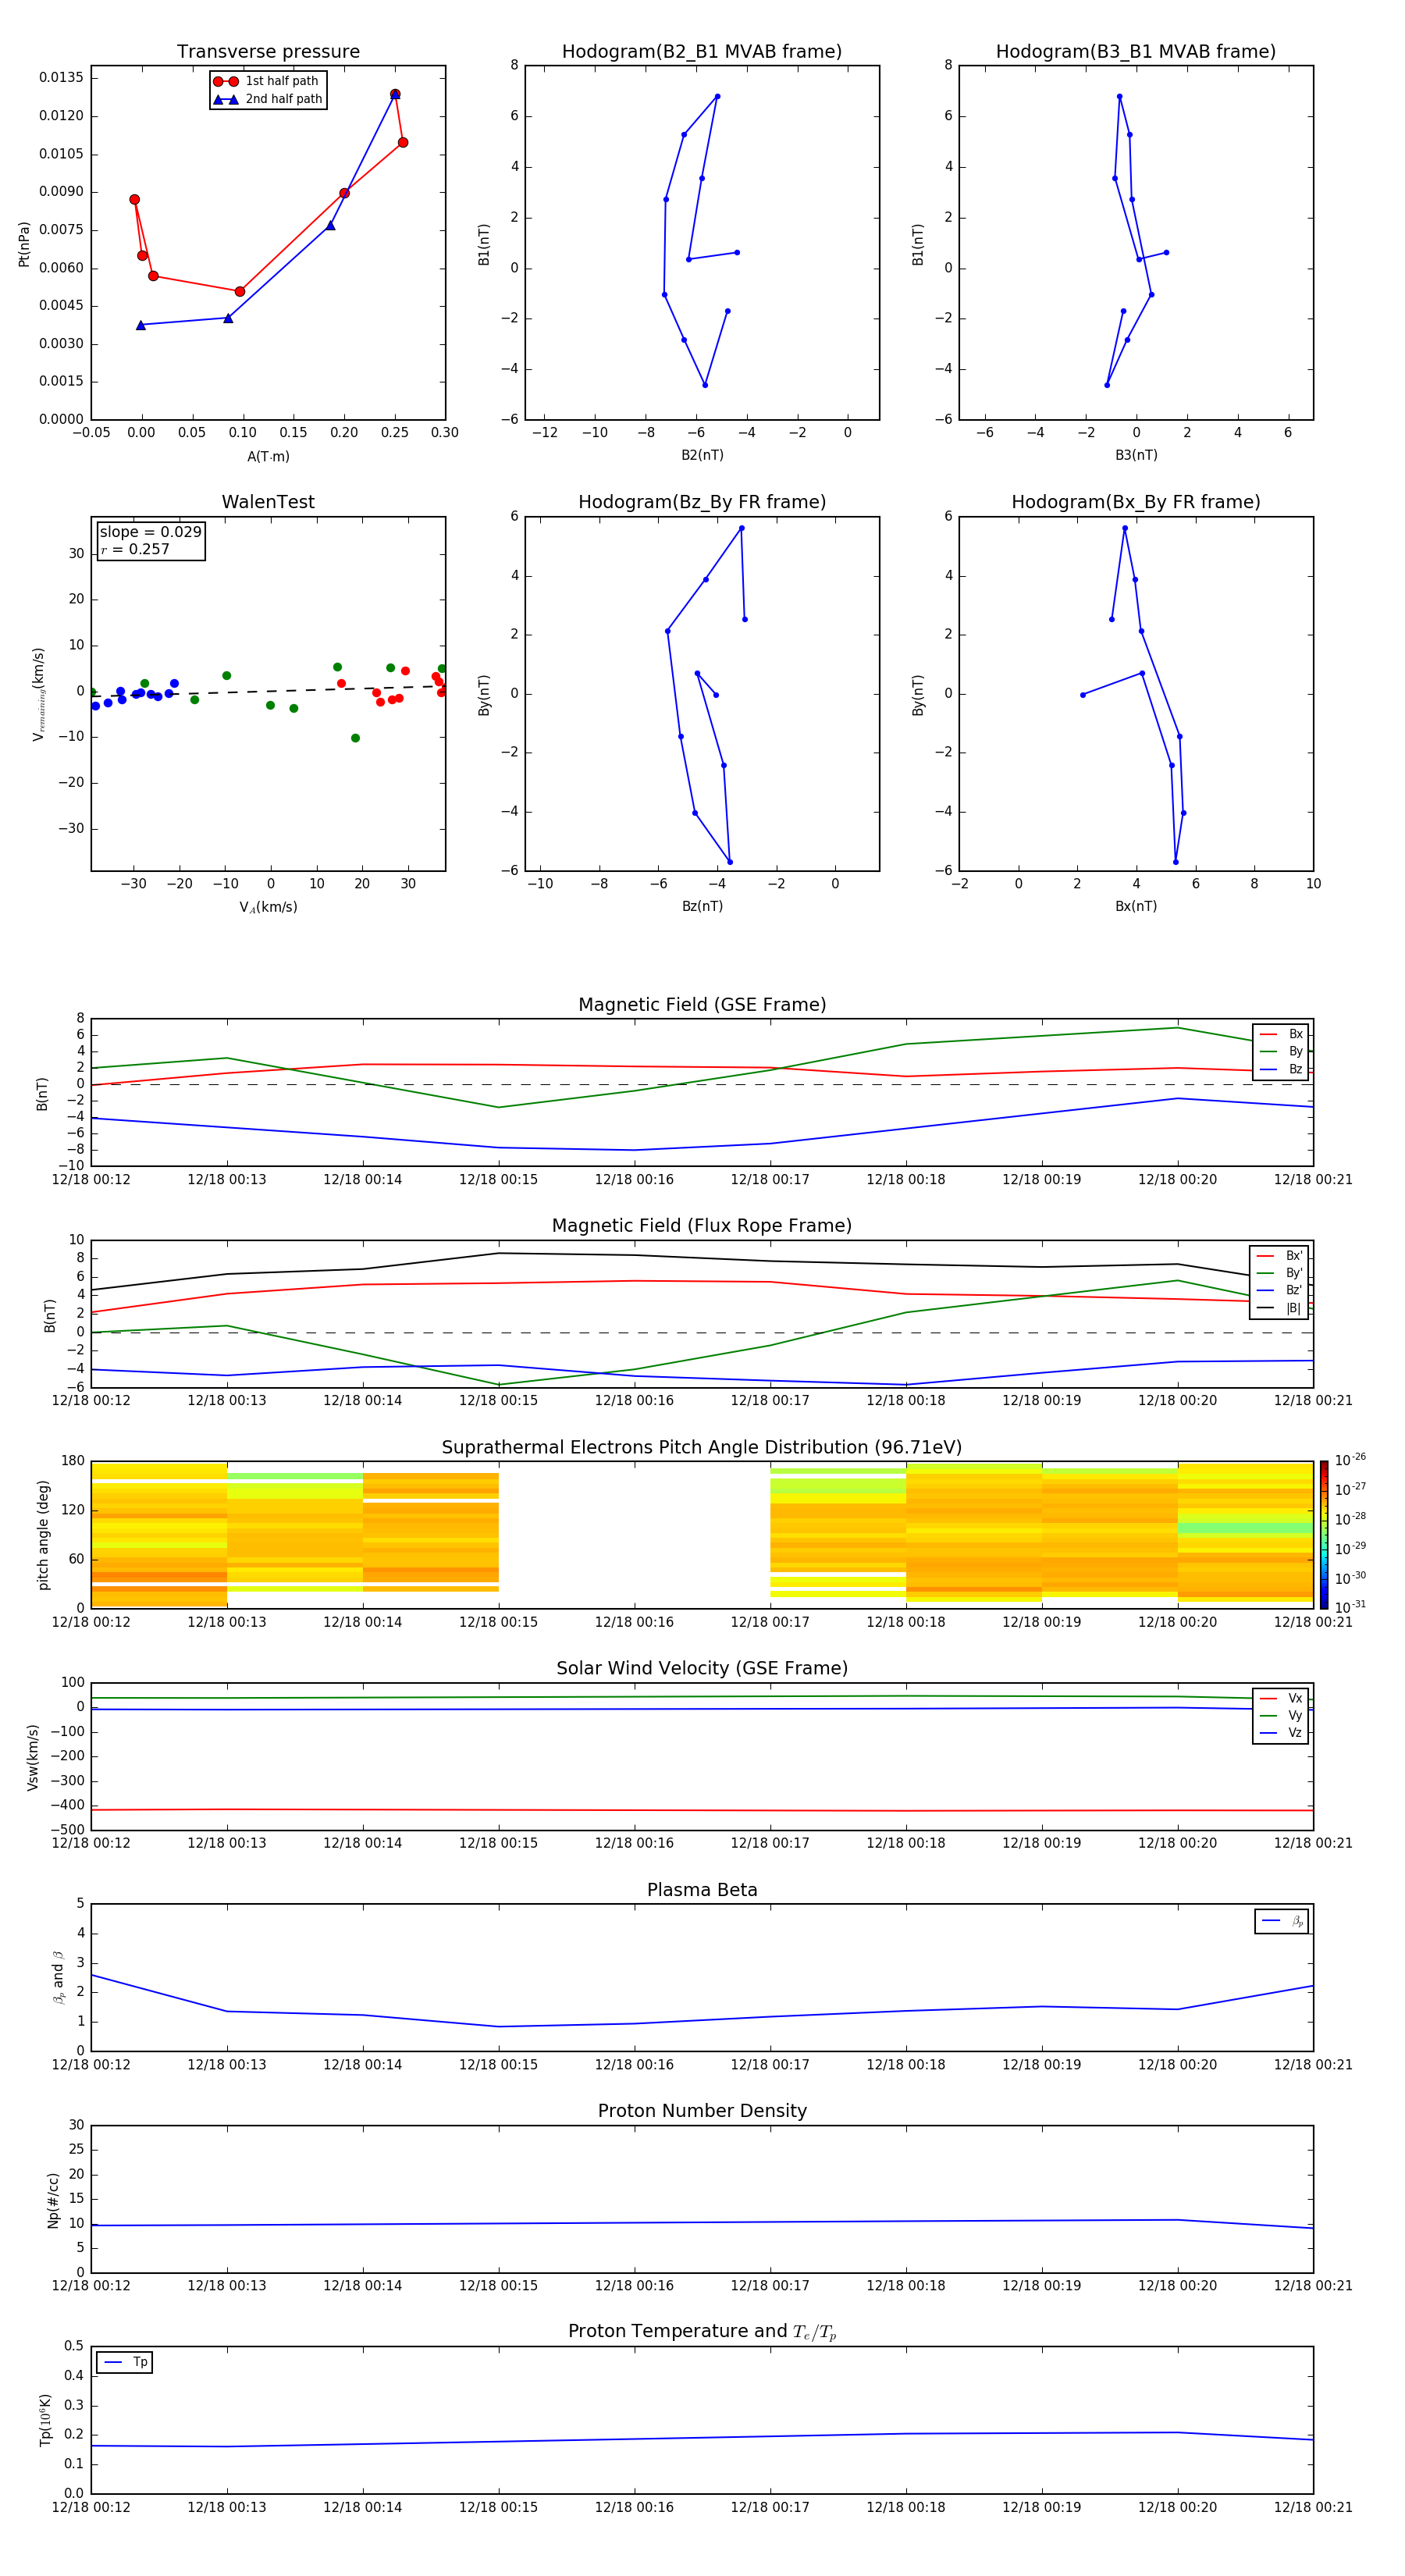The height and width of the screenshot is (2576, 1405).
Task: Click the 'Hodogram(B2_B1 MVAB frame)' title
Action: click(x=702, y=52)
